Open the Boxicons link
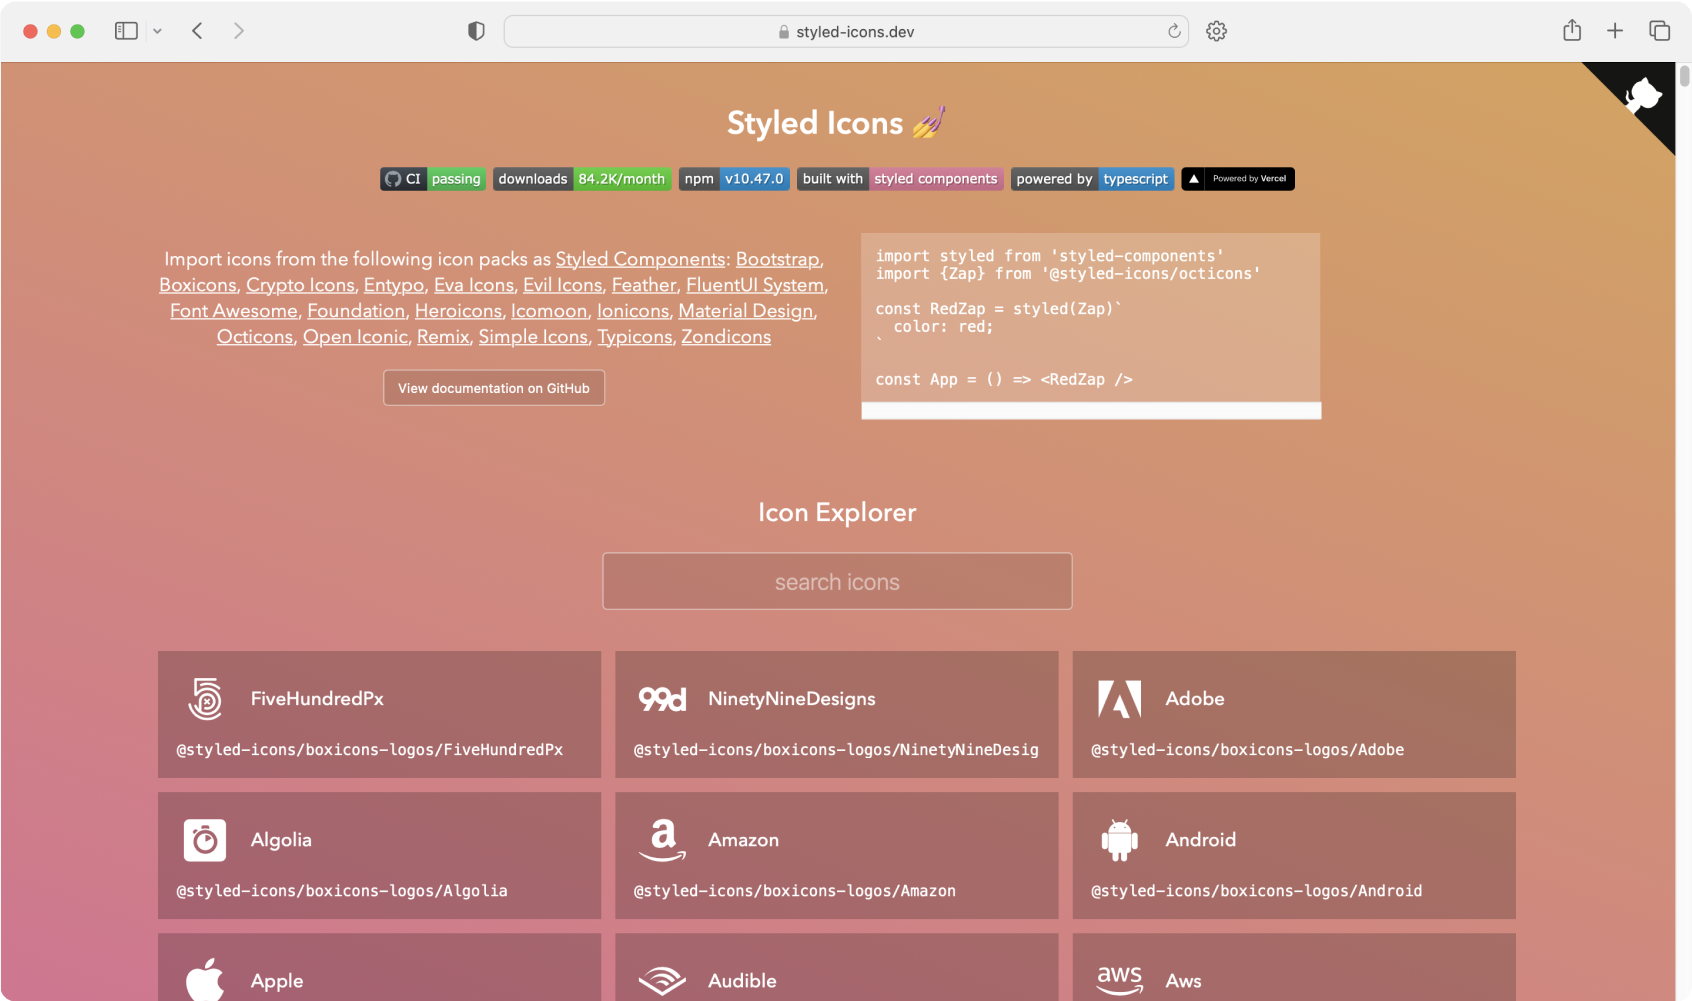 198,285
